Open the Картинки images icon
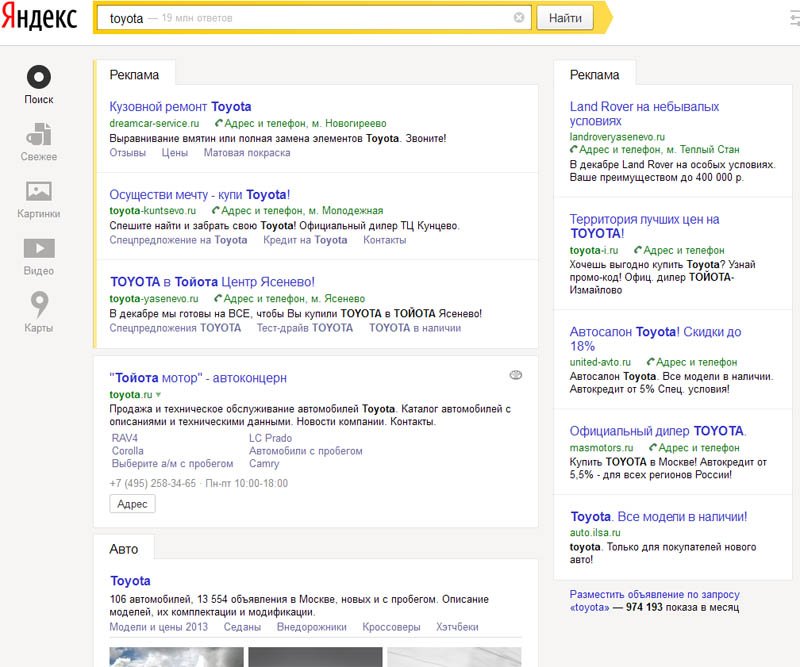This screenshot has height=667, width=800. [39, 191]
